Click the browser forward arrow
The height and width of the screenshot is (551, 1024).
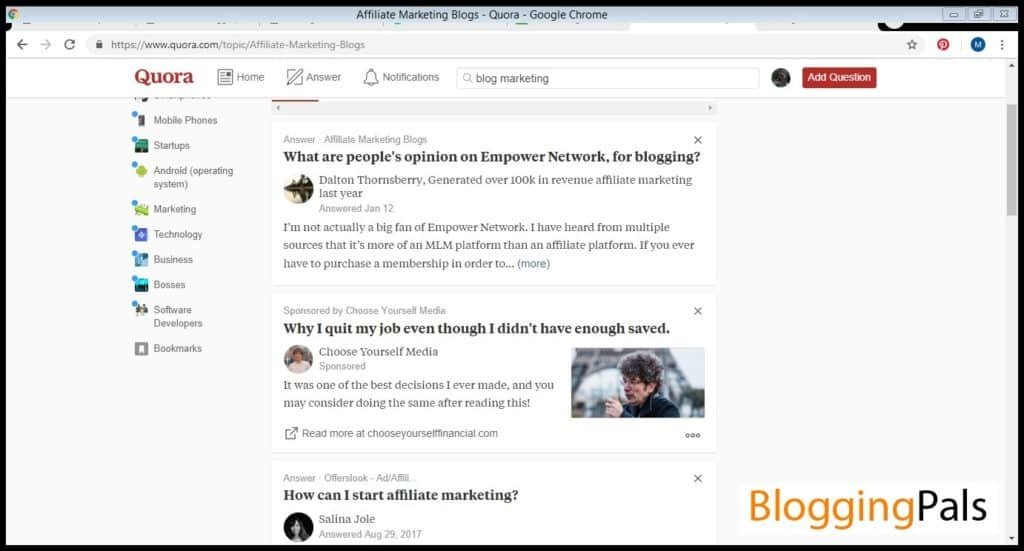coord(46,44)
